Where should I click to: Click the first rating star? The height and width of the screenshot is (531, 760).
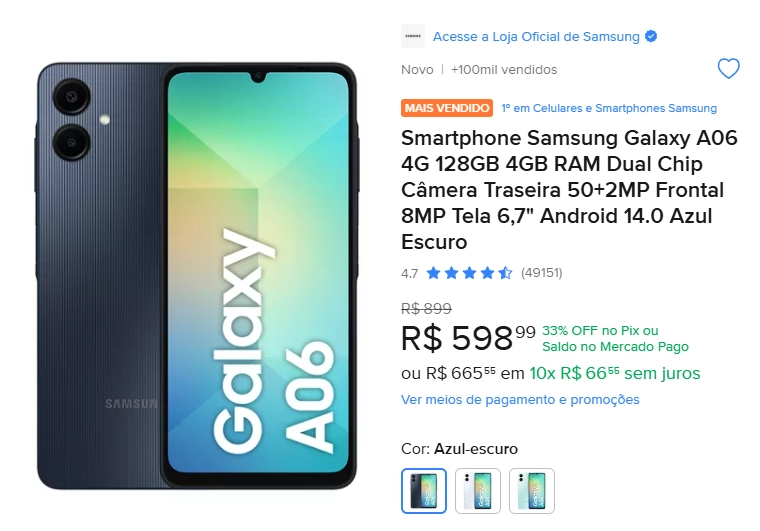(x=433, y=273)
